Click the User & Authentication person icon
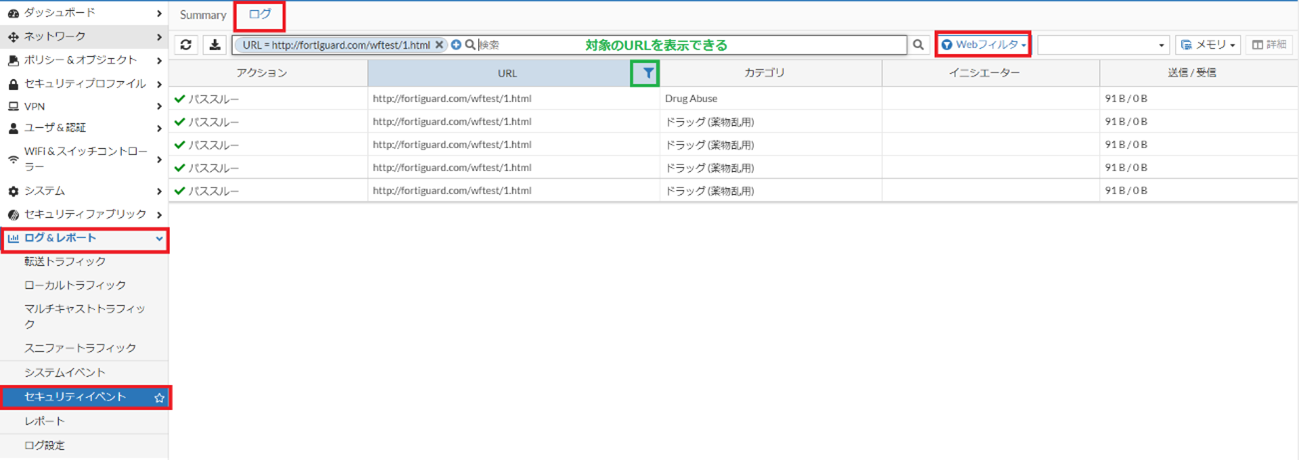This screenshot has height=460, width=1299. (x=13, y=128)
